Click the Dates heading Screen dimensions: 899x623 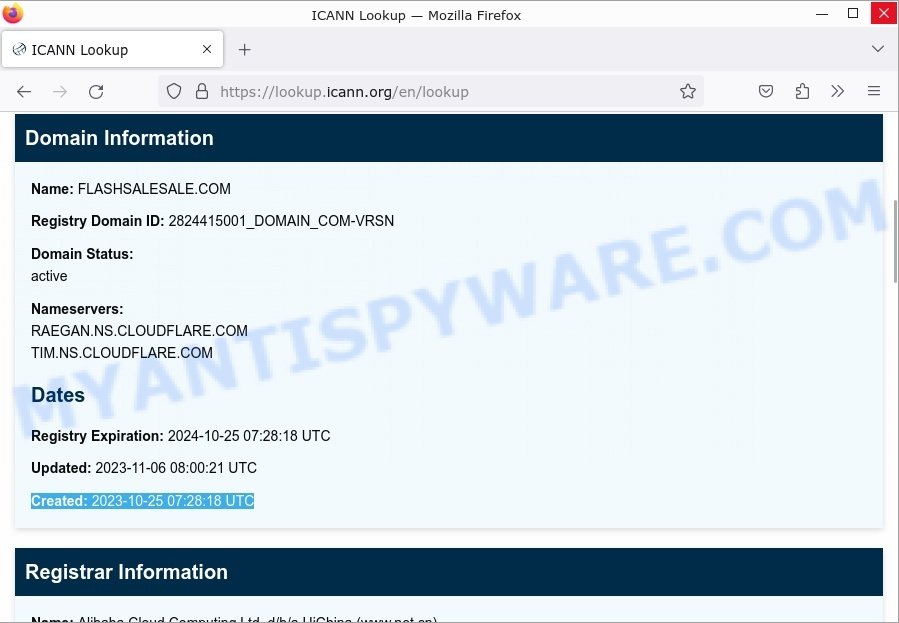[58, 395]
